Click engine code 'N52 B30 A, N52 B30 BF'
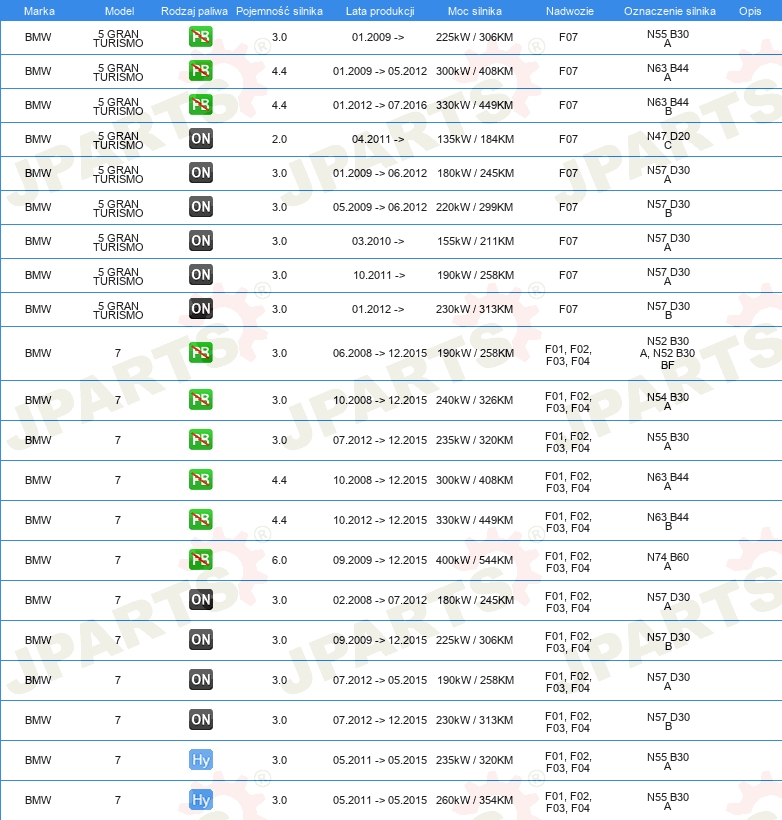Viewport: 782px width, 820px height. pos(667,353)
